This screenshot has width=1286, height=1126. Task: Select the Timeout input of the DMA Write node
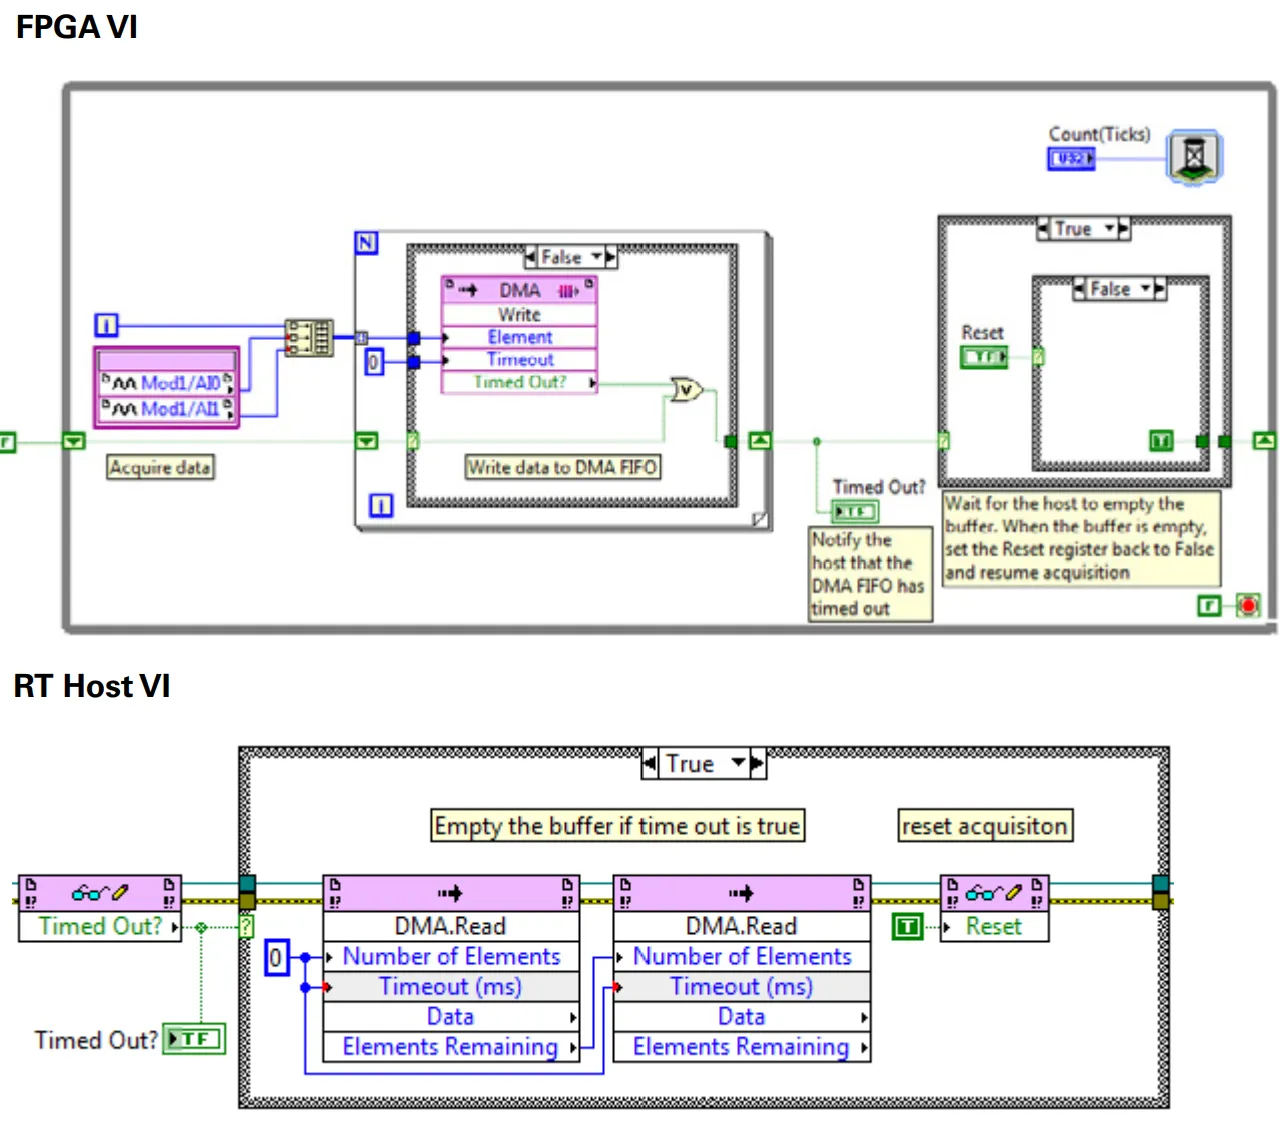pyautogui.click(x=519, y=359)
